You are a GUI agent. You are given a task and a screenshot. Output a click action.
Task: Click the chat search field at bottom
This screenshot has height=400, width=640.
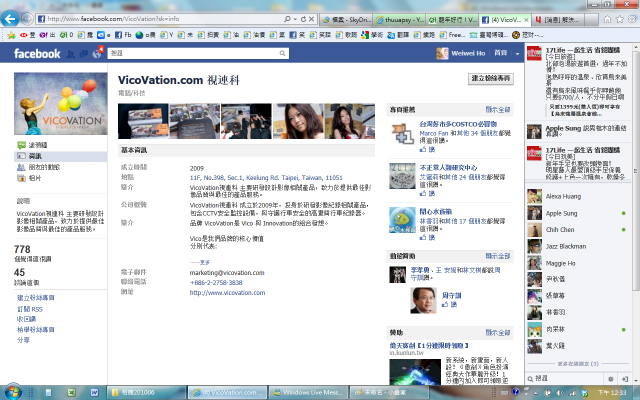567,379
